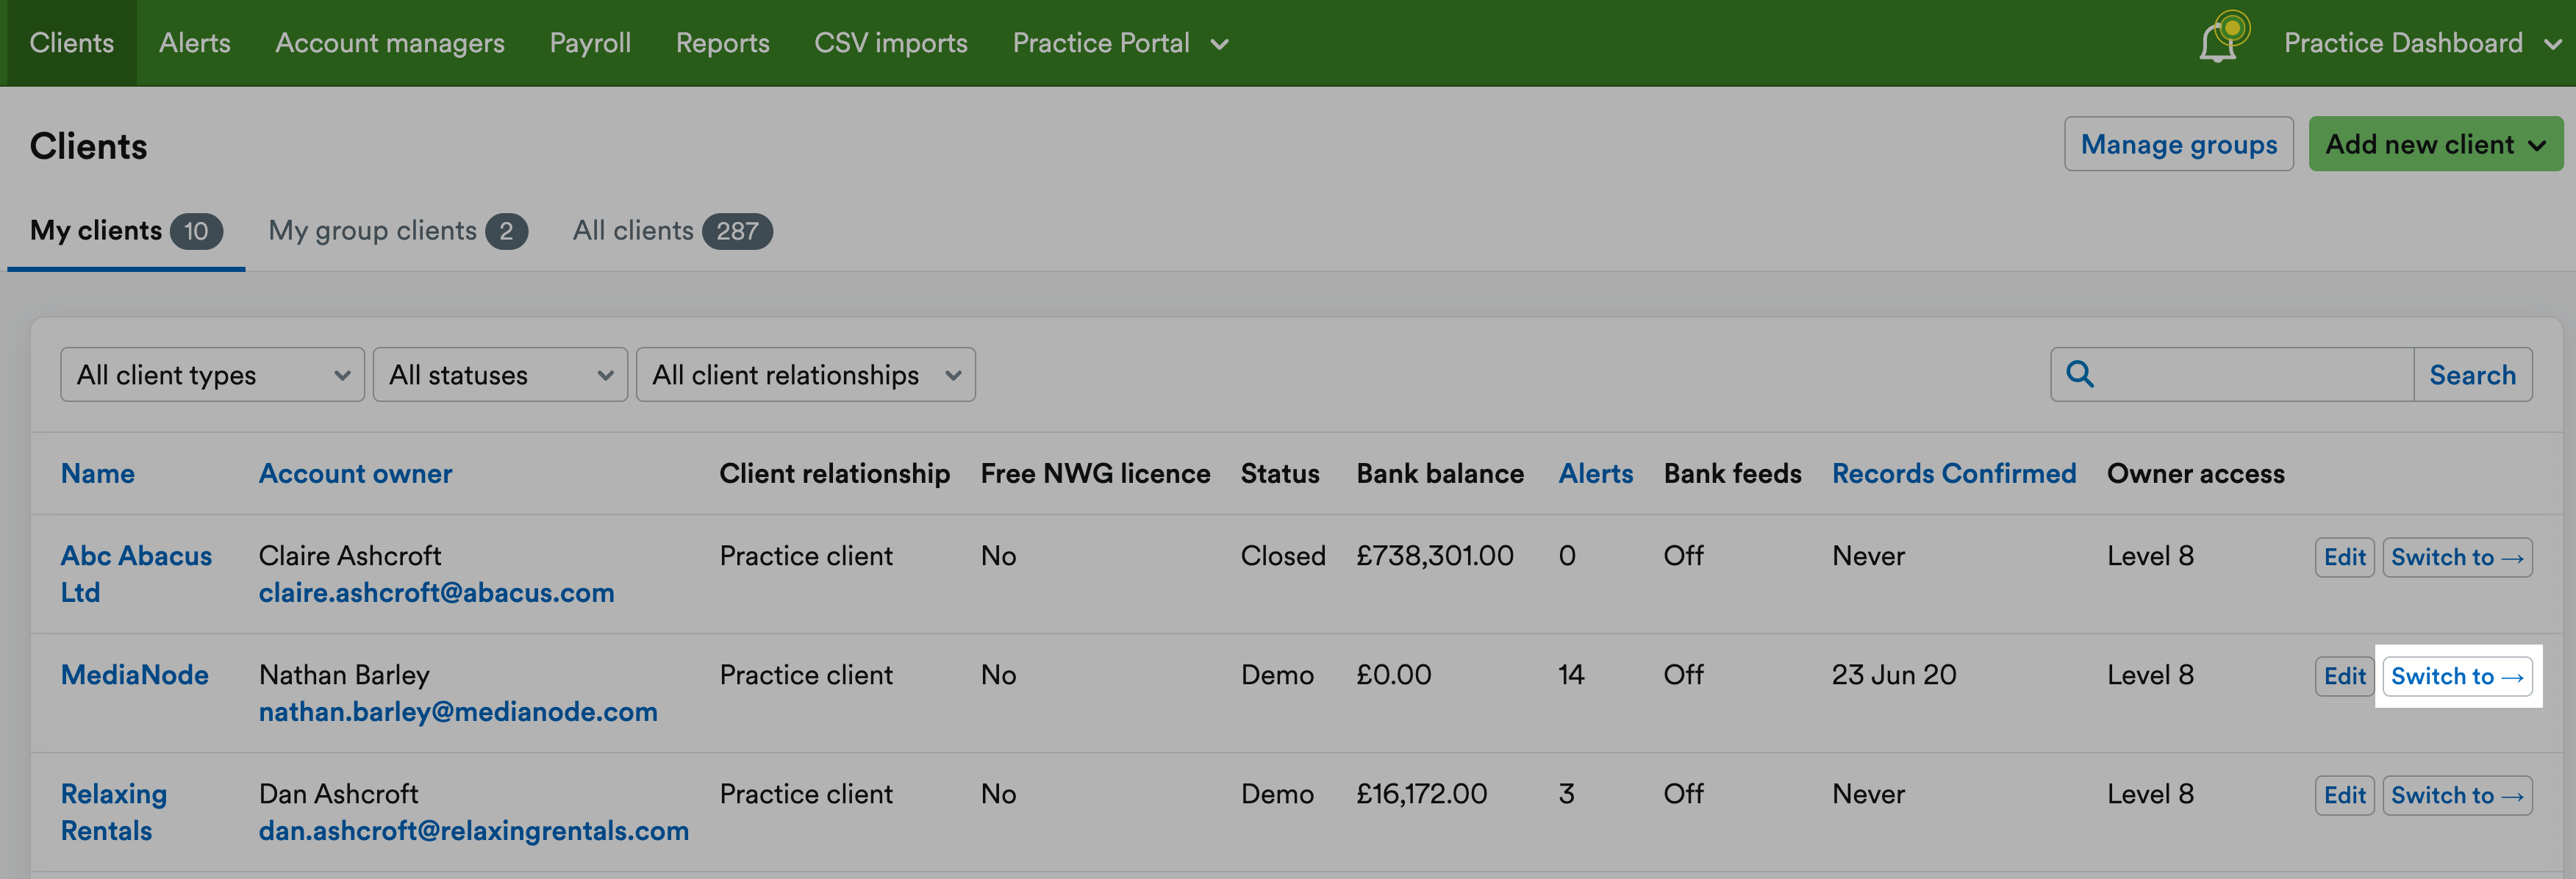Open the All statuses filter

pos(500,375)
